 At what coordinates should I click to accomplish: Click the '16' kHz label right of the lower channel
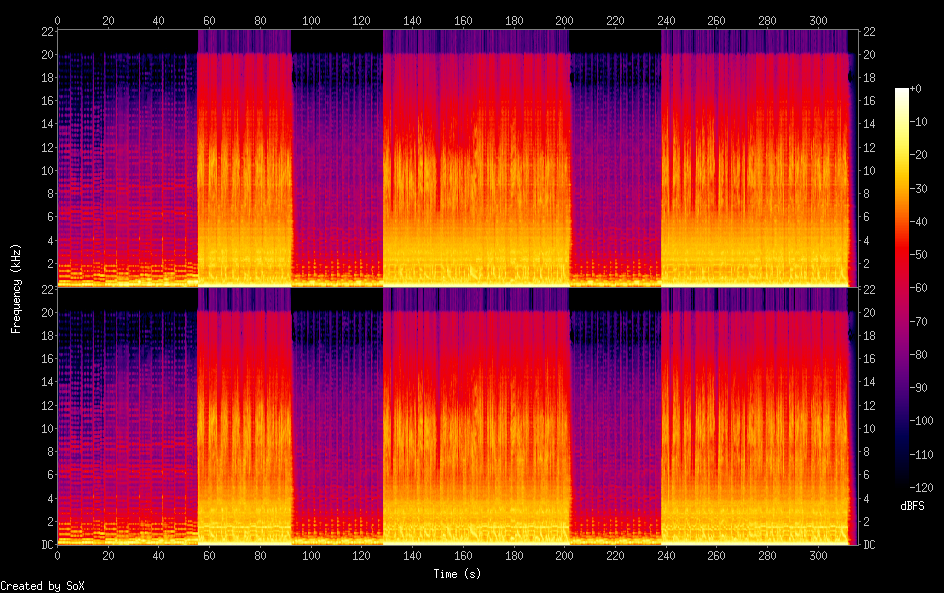tap(870, 359)
